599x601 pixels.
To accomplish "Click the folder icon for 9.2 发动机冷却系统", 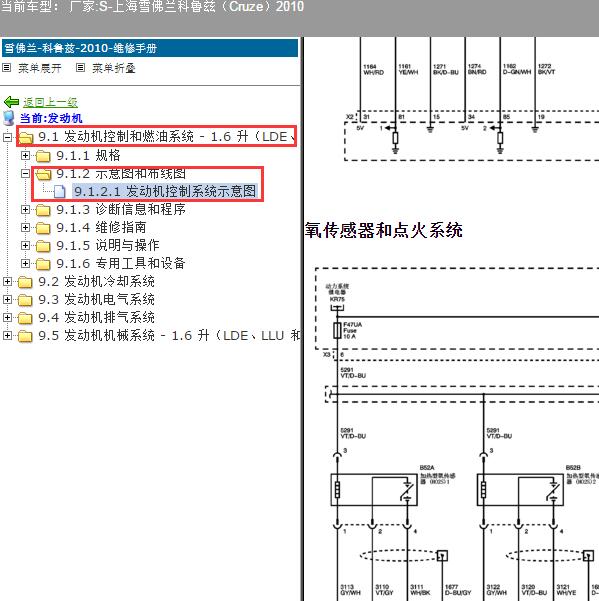I will (25, 282).
